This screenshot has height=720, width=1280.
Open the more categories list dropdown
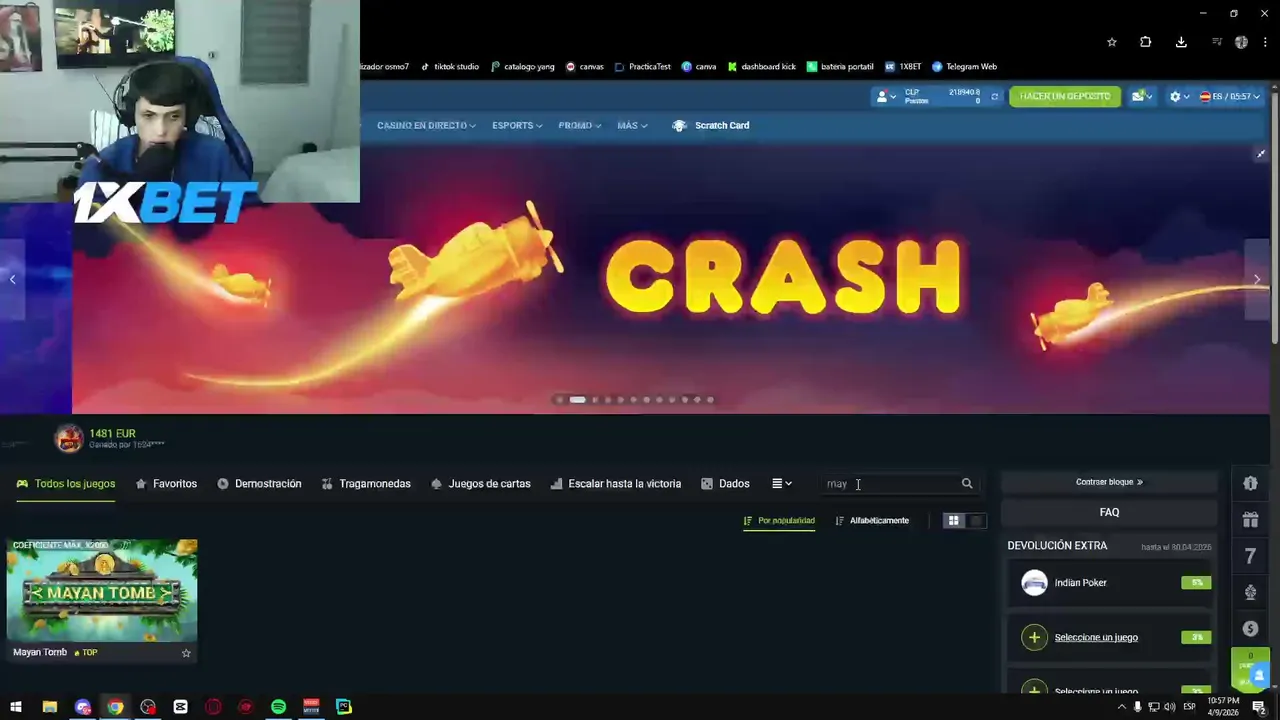coord(782,484)
